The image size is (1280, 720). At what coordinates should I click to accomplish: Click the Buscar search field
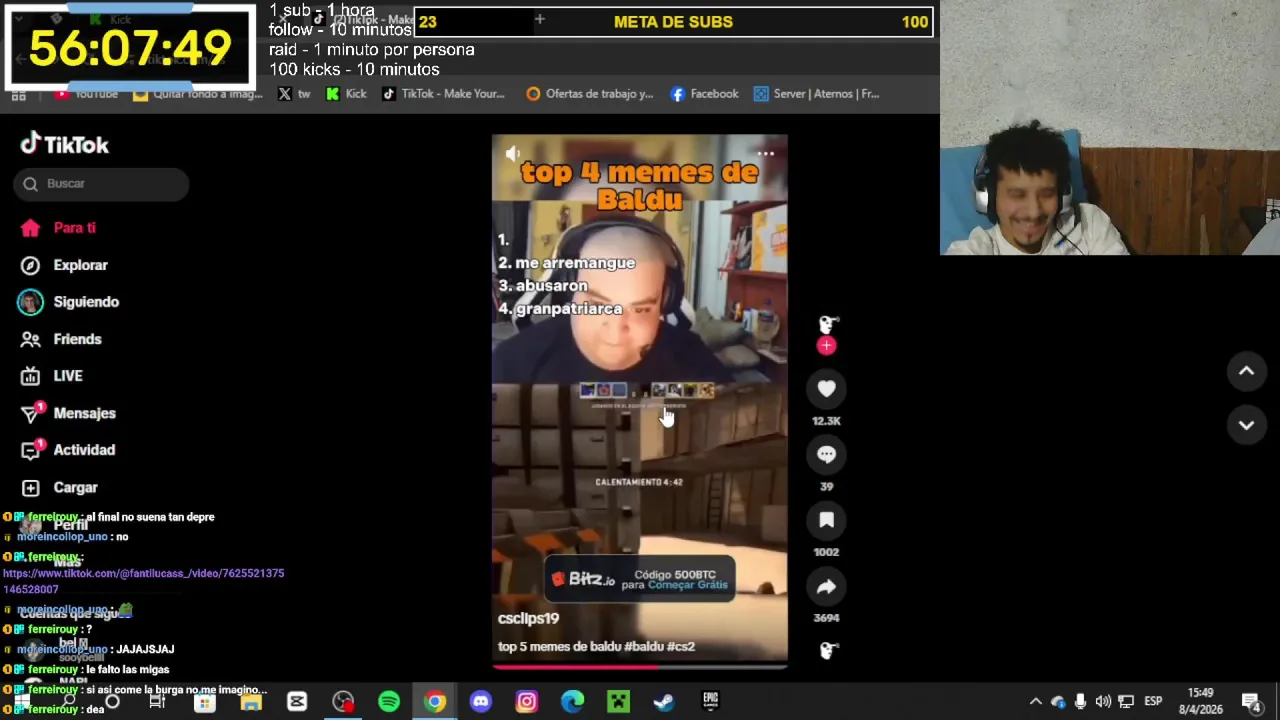click(x=101, y=184)
